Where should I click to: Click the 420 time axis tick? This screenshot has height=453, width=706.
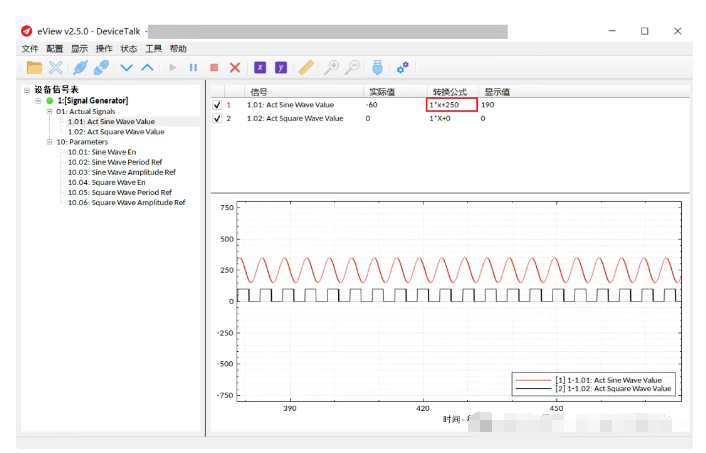423,408
